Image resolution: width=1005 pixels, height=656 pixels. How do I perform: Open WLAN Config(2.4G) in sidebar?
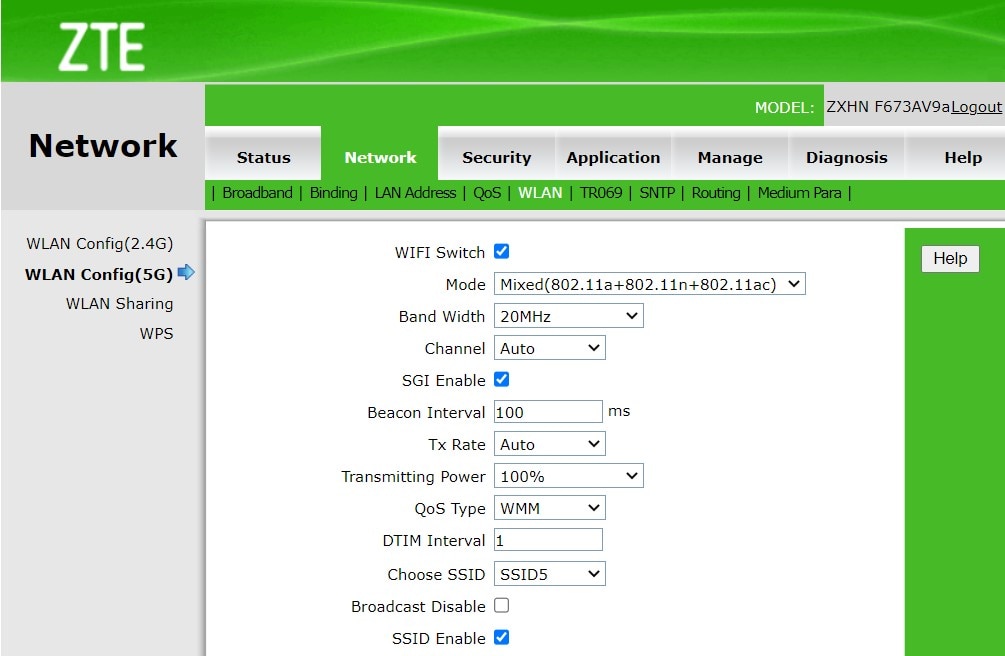pyautogui.click(x=99, y=244)
